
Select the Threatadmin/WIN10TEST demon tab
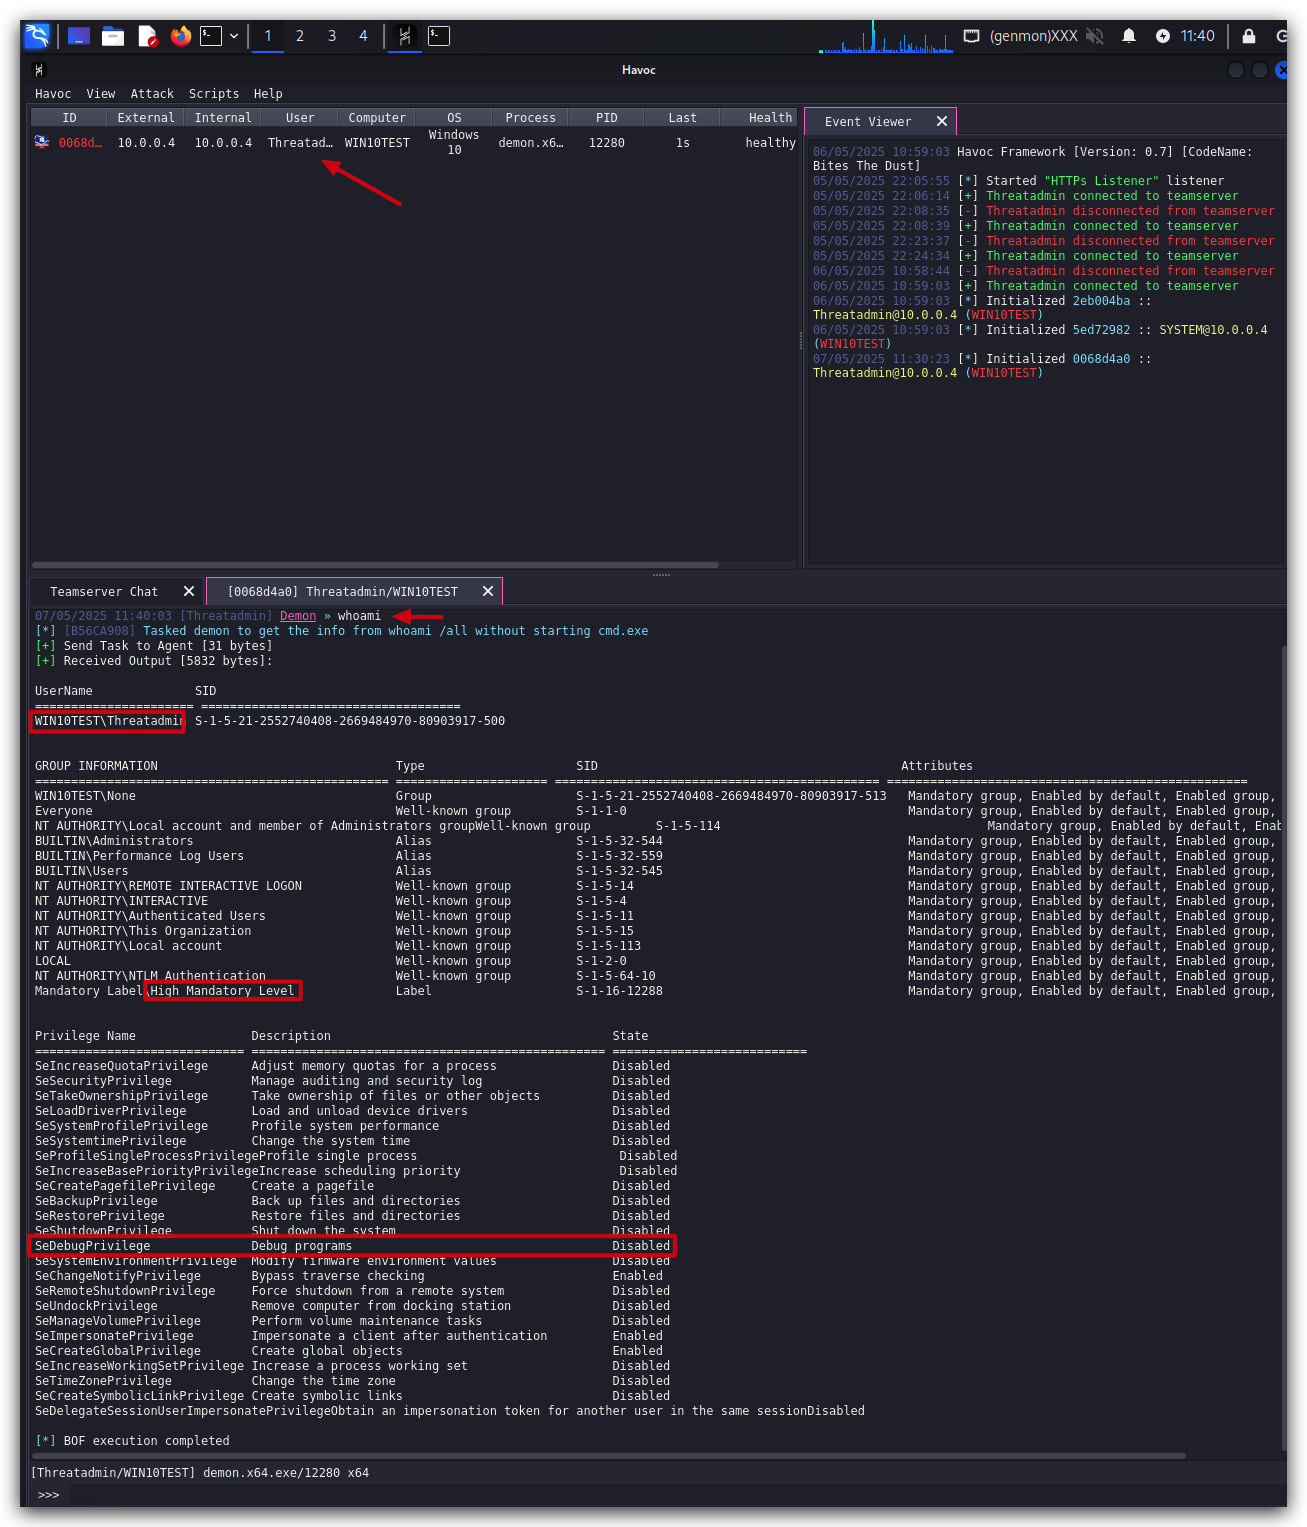click(x=343, y=592)
